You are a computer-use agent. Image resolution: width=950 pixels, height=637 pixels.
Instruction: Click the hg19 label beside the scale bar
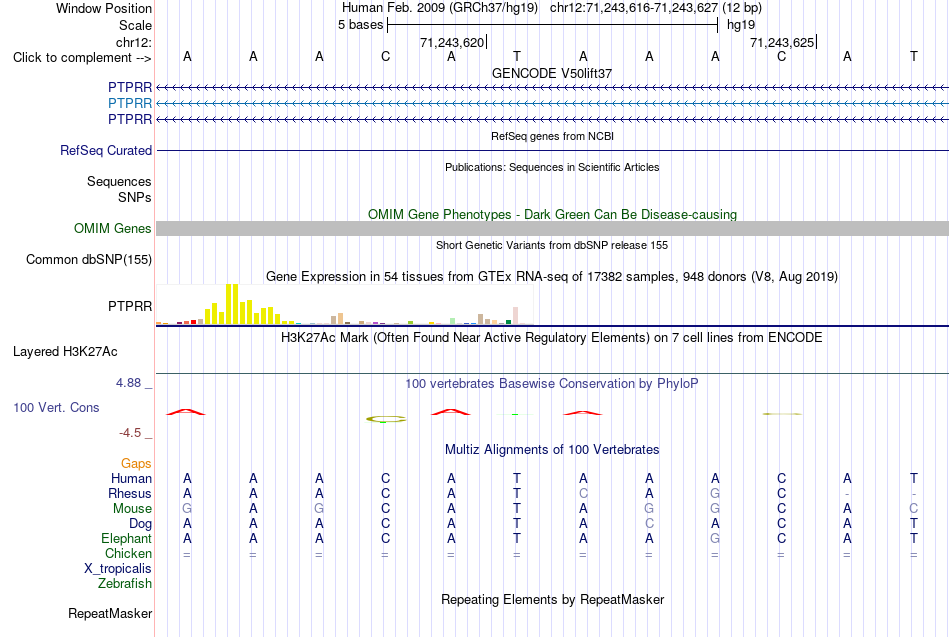coord(741,25)
